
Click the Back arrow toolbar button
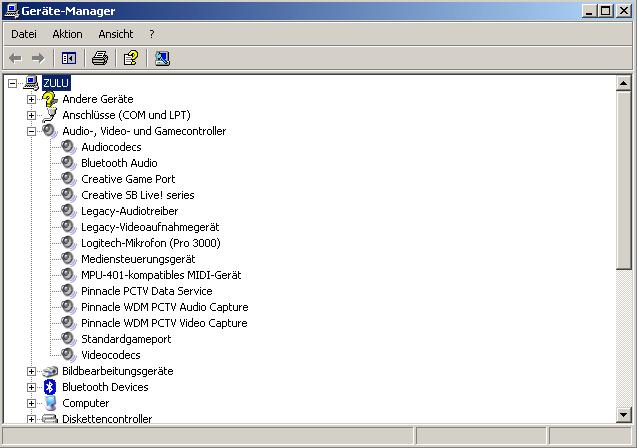tap(15, 58)
